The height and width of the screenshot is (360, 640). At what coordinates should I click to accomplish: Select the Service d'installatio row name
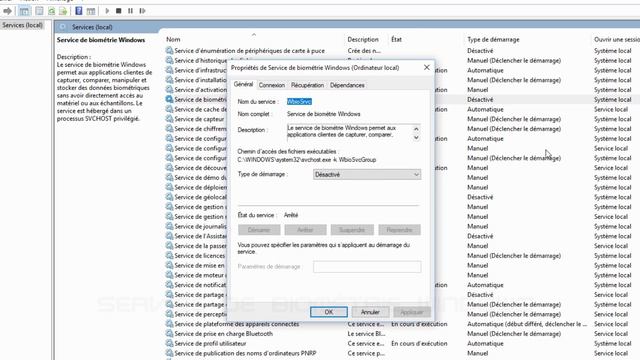(200, 80)
